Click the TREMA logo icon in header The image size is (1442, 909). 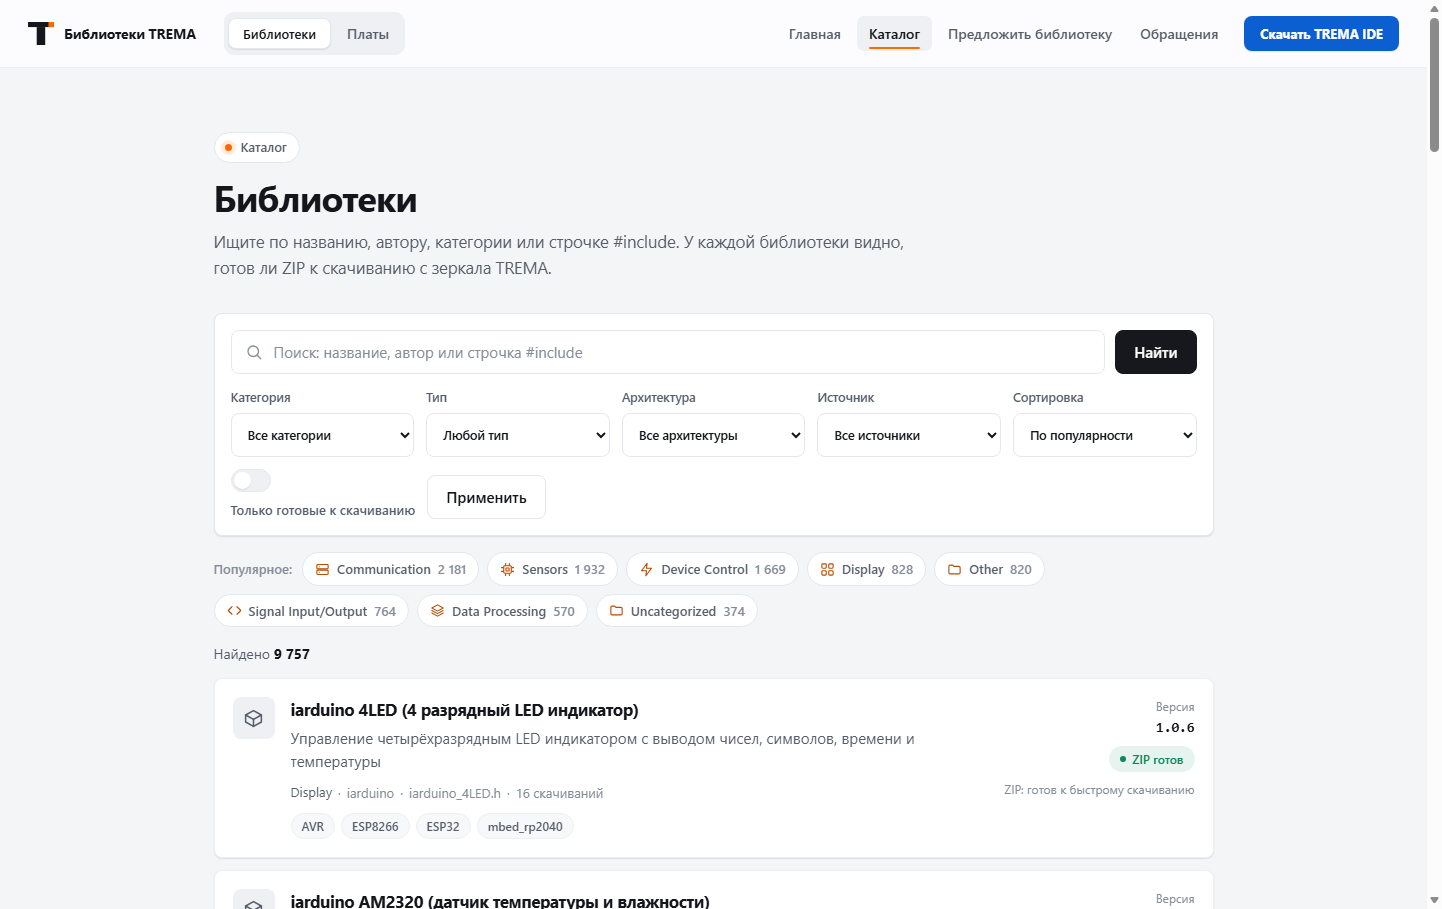click(40, 34)
